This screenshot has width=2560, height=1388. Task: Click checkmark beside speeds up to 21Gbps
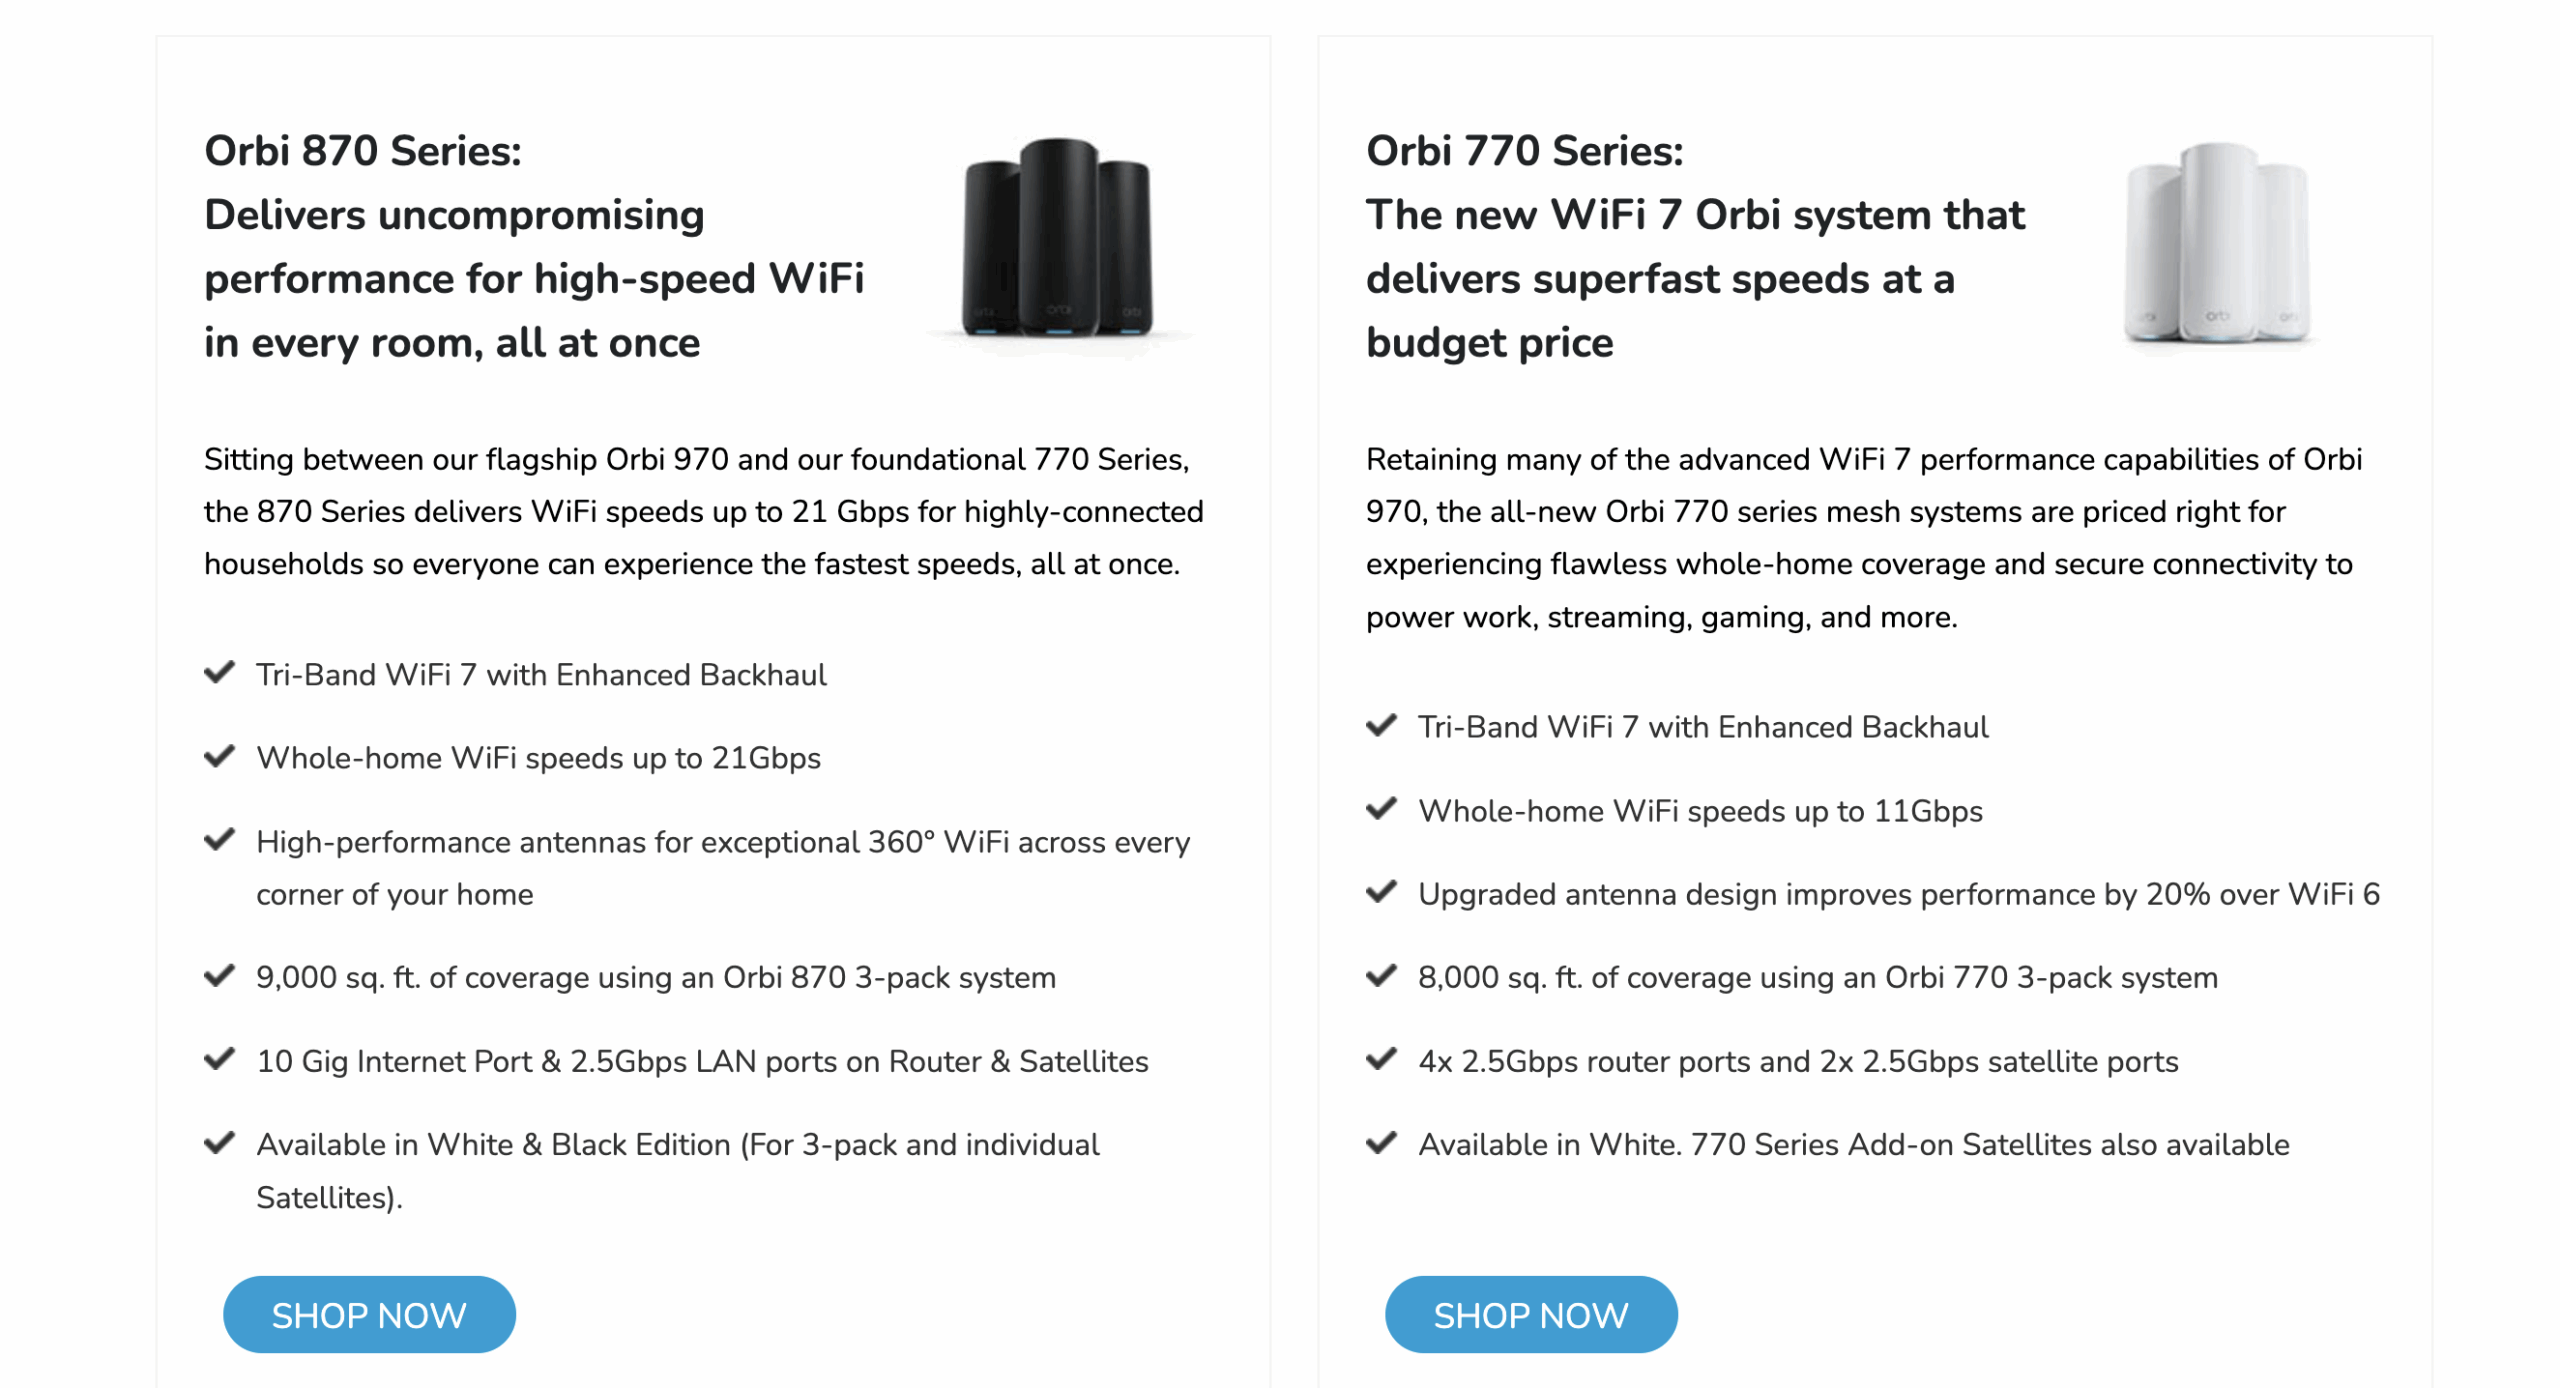(x=219, y=756)
